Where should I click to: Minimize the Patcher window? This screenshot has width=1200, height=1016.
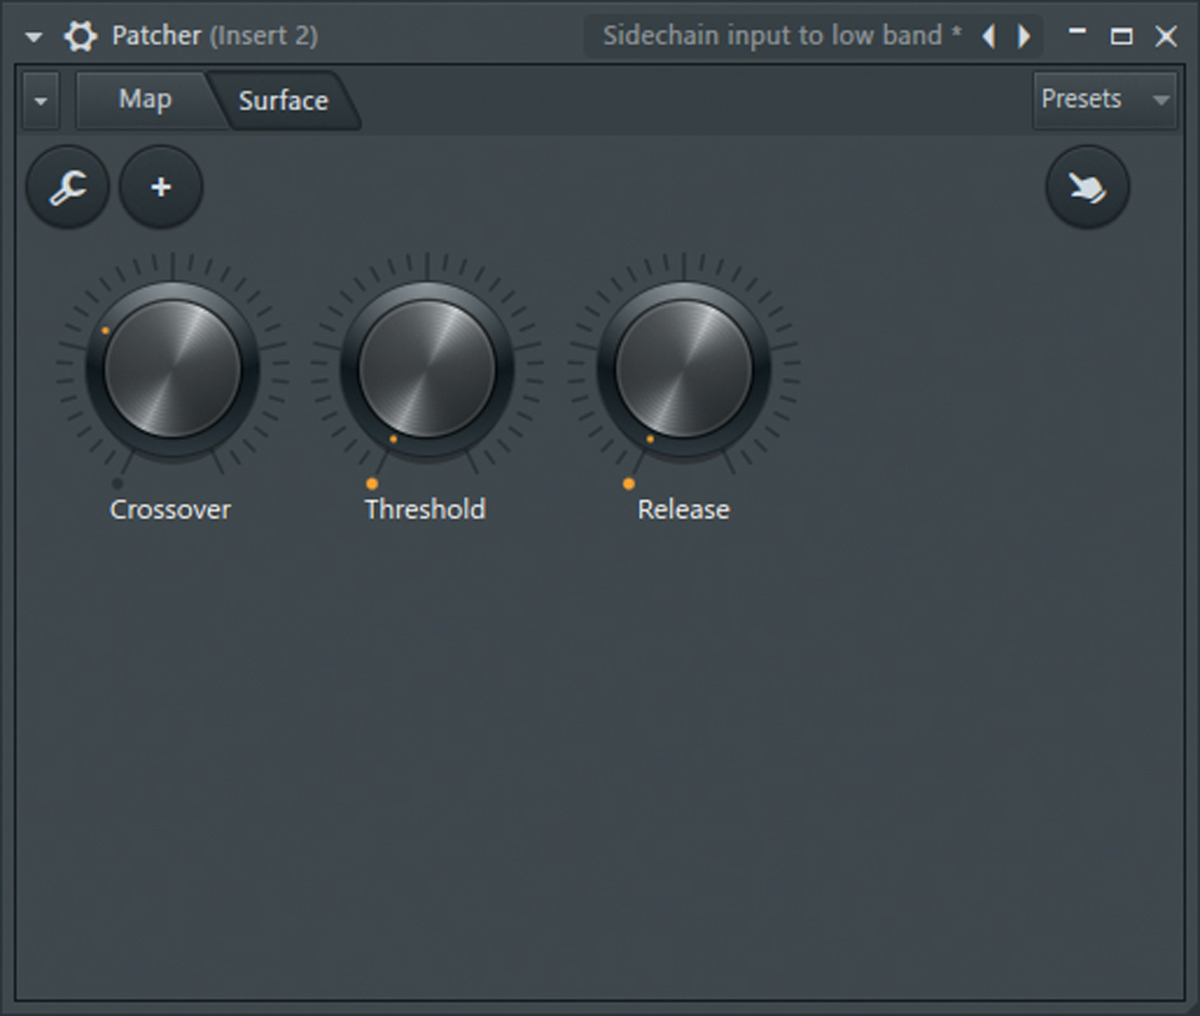(x=1077, y=33)
